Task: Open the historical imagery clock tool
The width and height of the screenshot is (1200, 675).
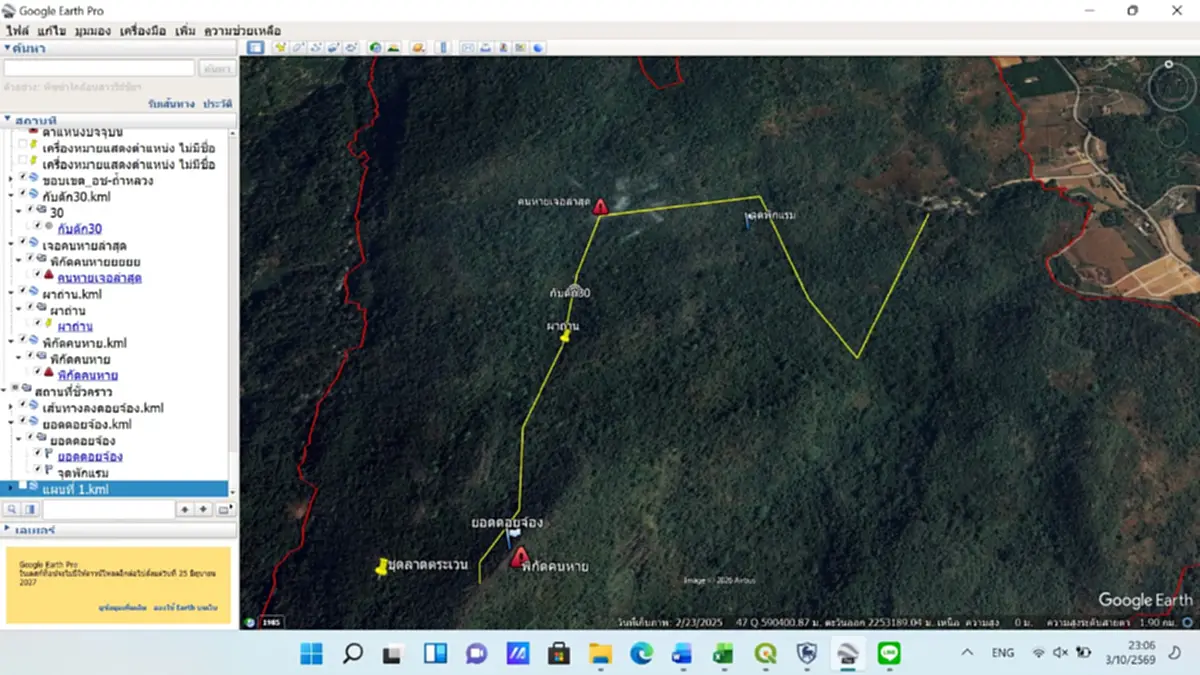Action: (376, 47)
